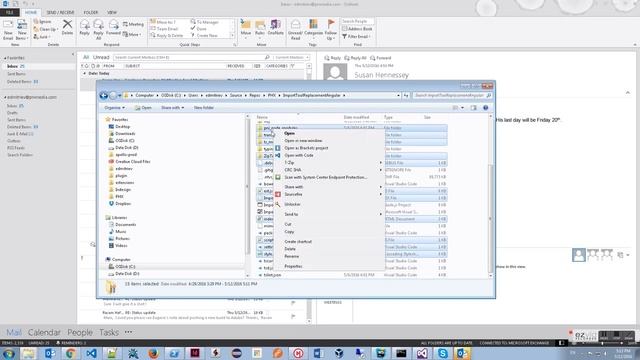The height and width of the screenshot is (360, 640).
Task: Go to Calendar in Outlook navigation
Action: [x=44, y=333]
